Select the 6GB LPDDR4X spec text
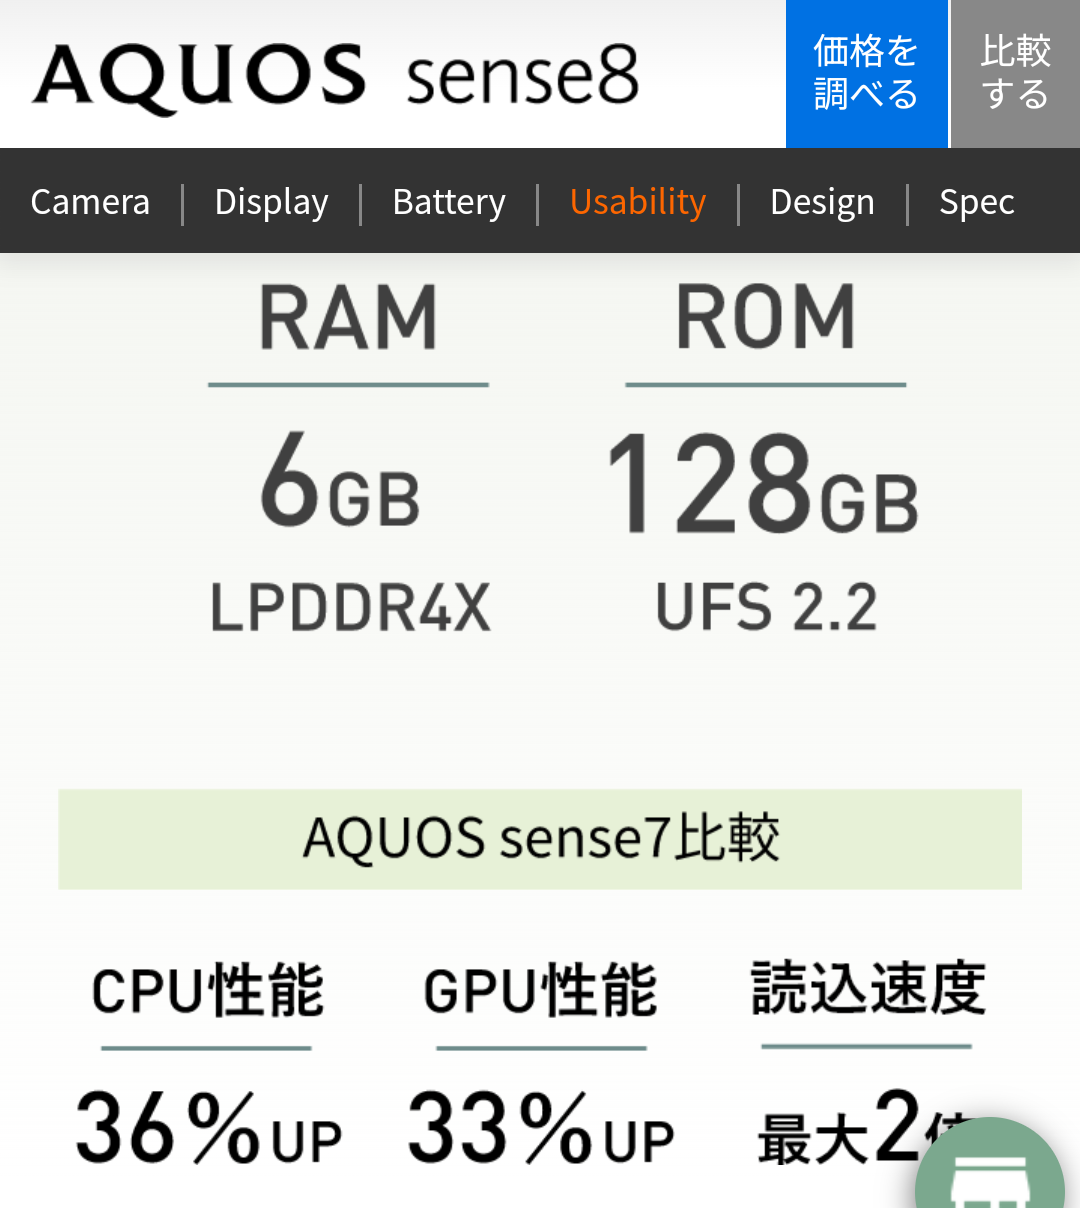This screenshot has height=1208, width=1080. tap(348, 530)
